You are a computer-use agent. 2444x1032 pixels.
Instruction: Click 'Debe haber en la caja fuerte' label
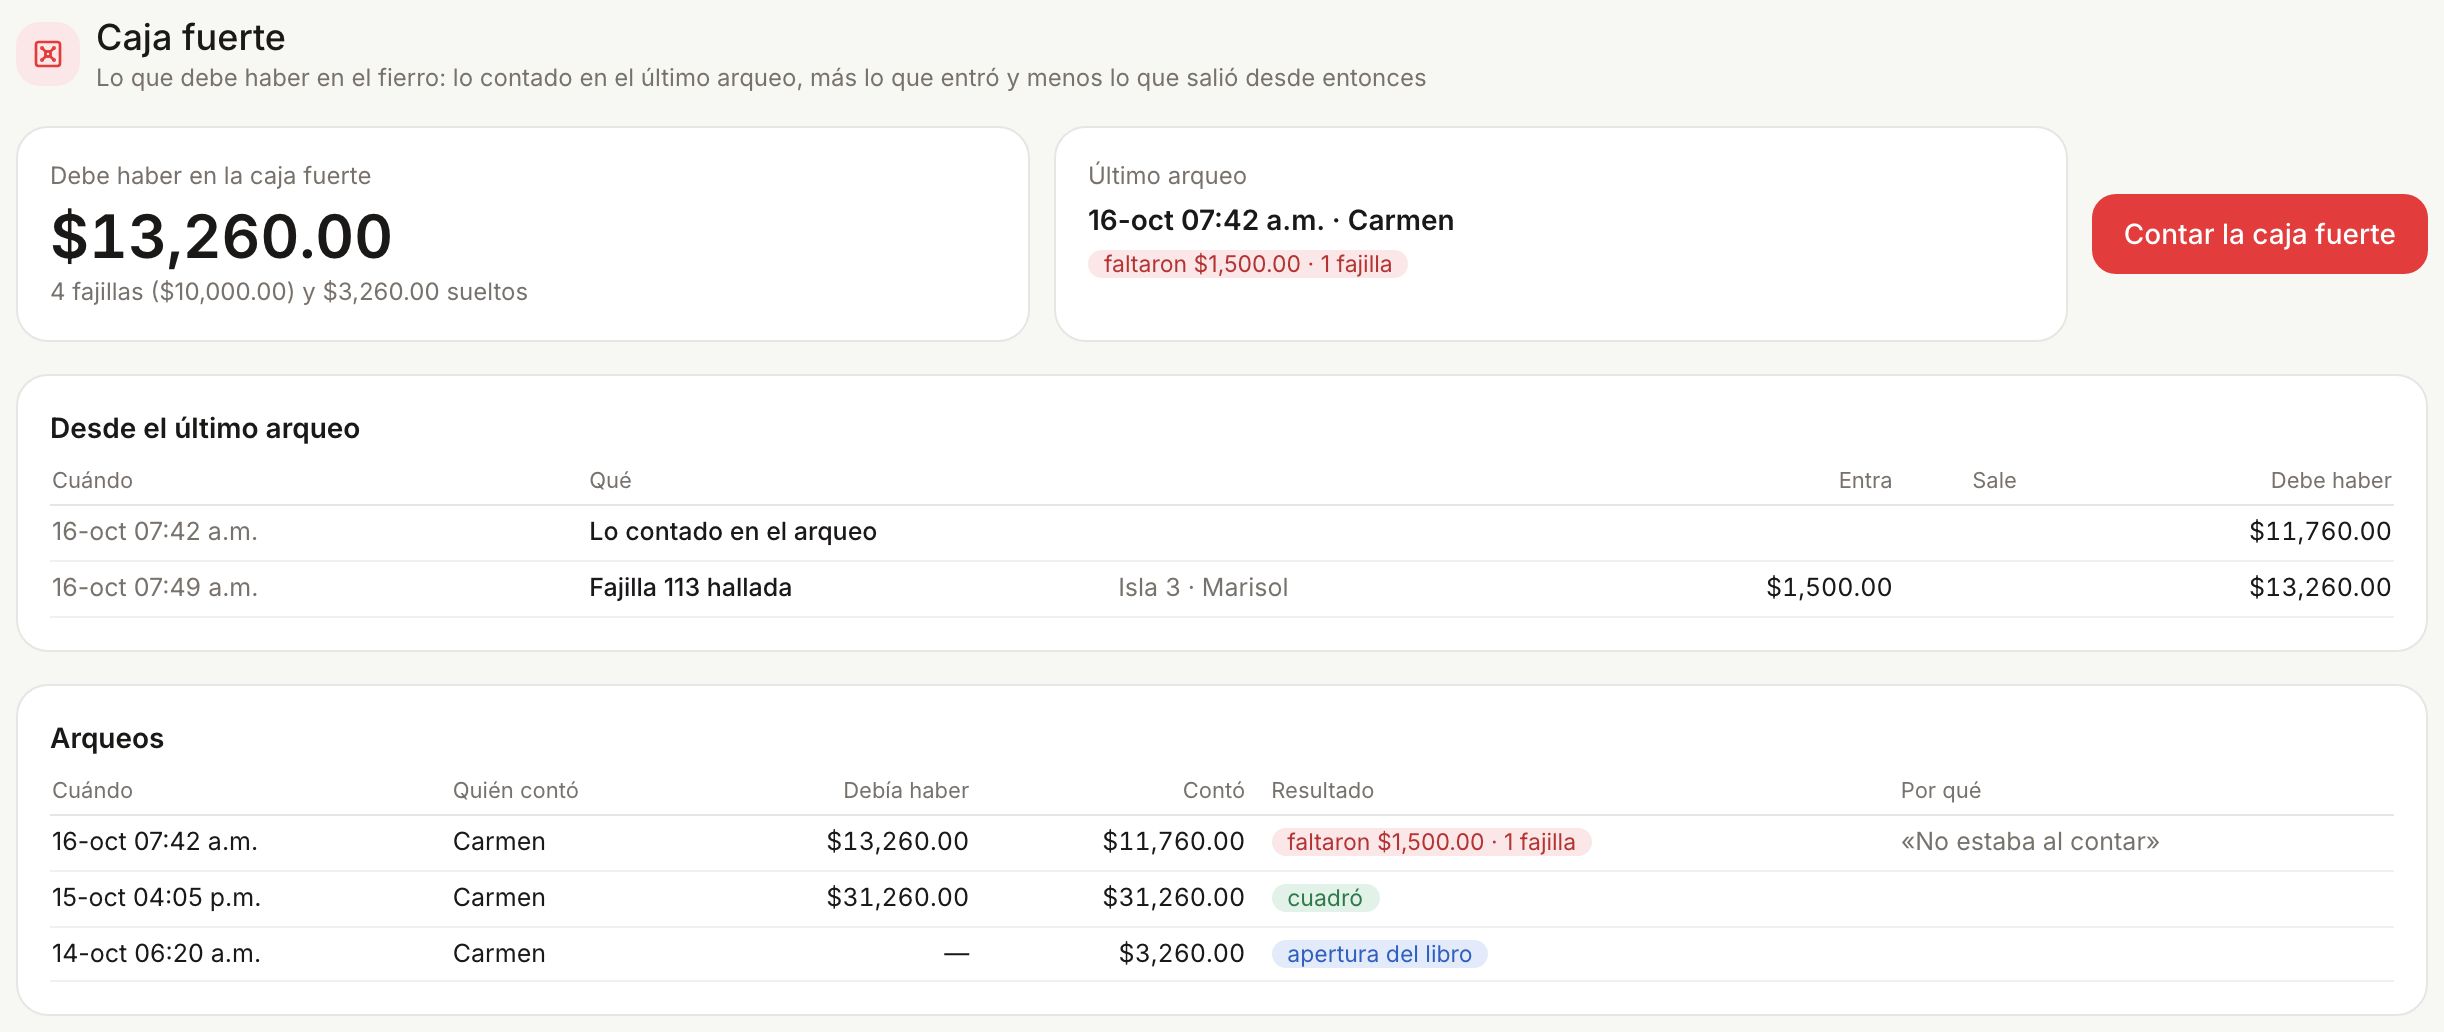[x=211, y=176]
